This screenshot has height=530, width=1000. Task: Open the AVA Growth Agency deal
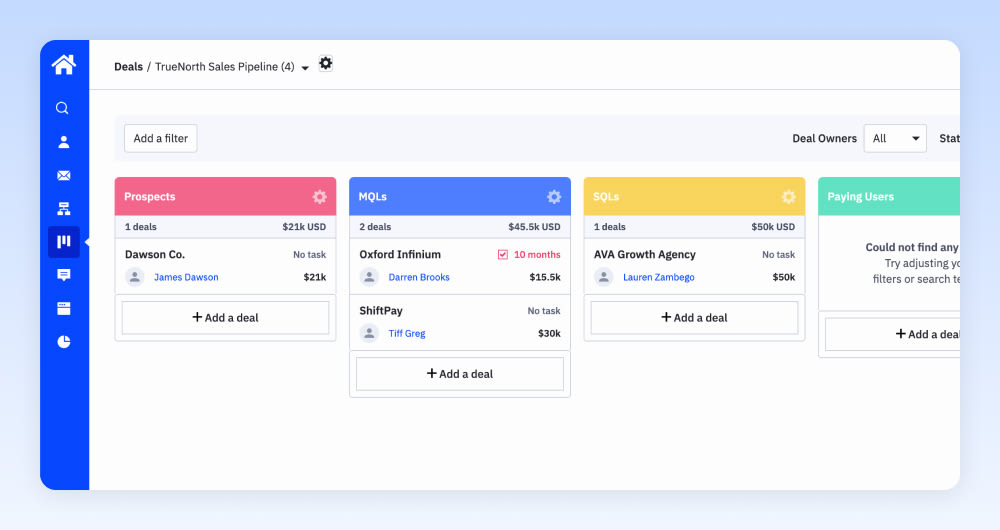click(645, 254)
